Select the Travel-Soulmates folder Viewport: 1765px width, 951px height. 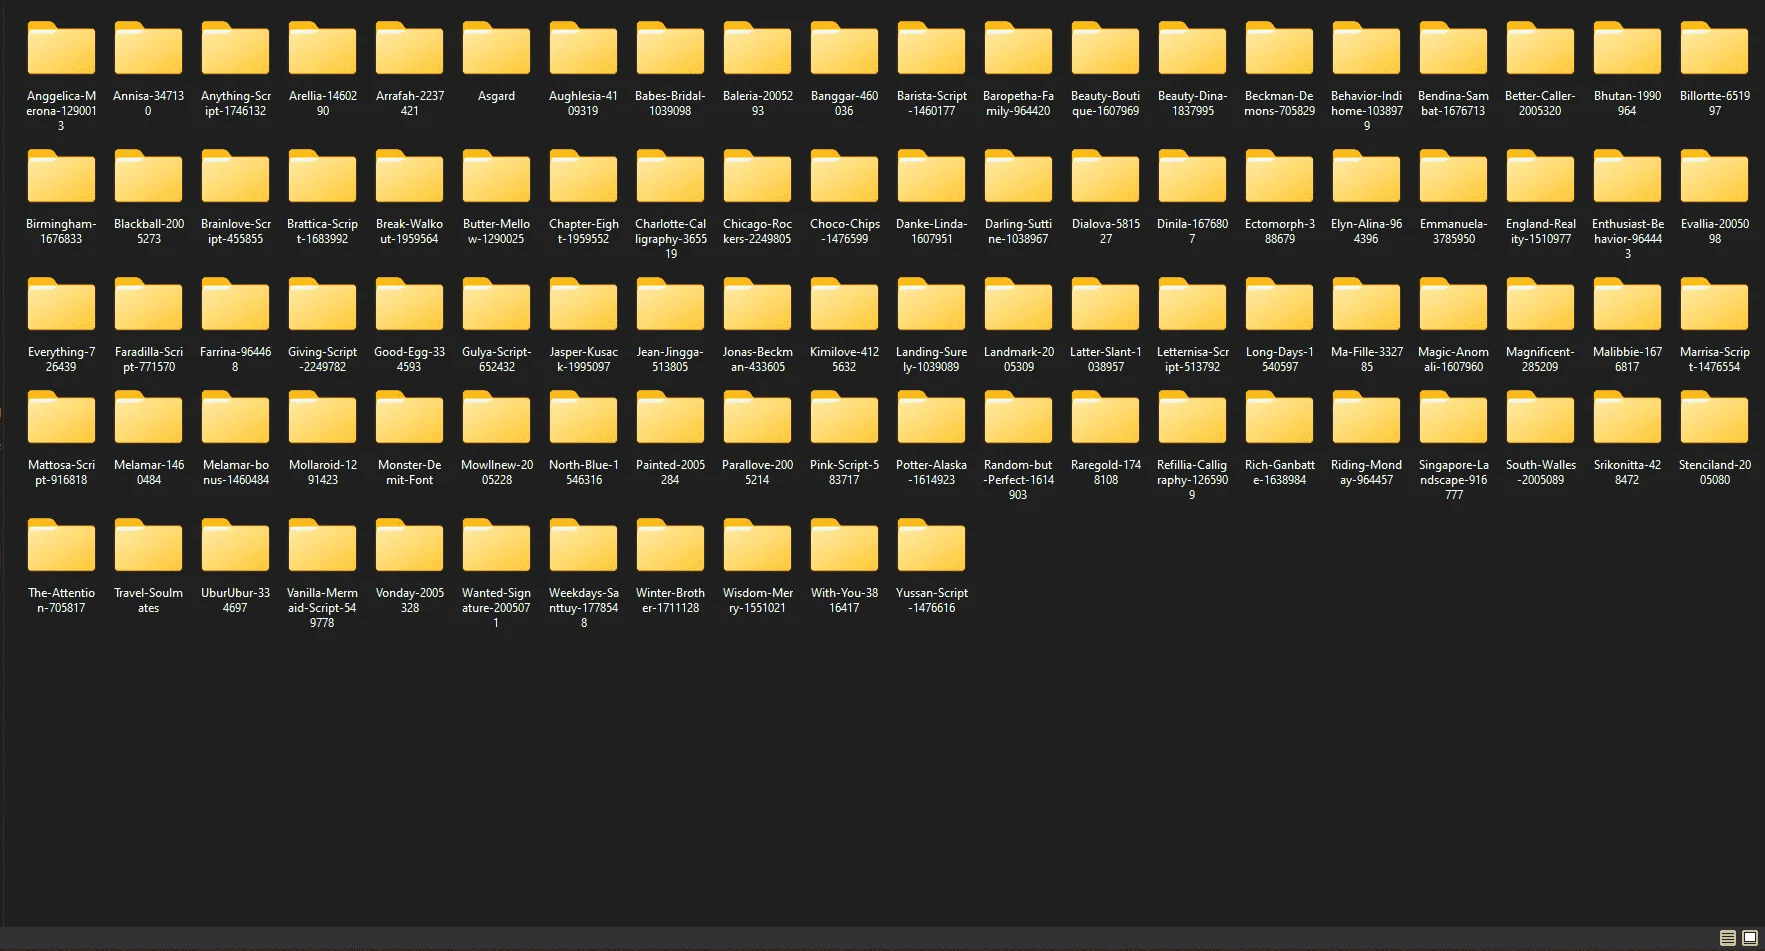coord(148,566)
